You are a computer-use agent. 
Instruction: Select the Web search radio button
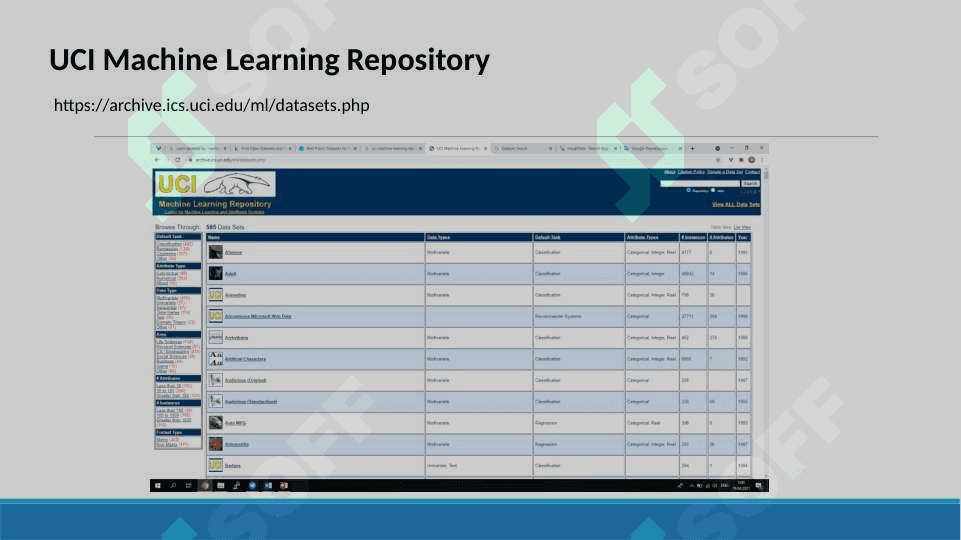713,191
